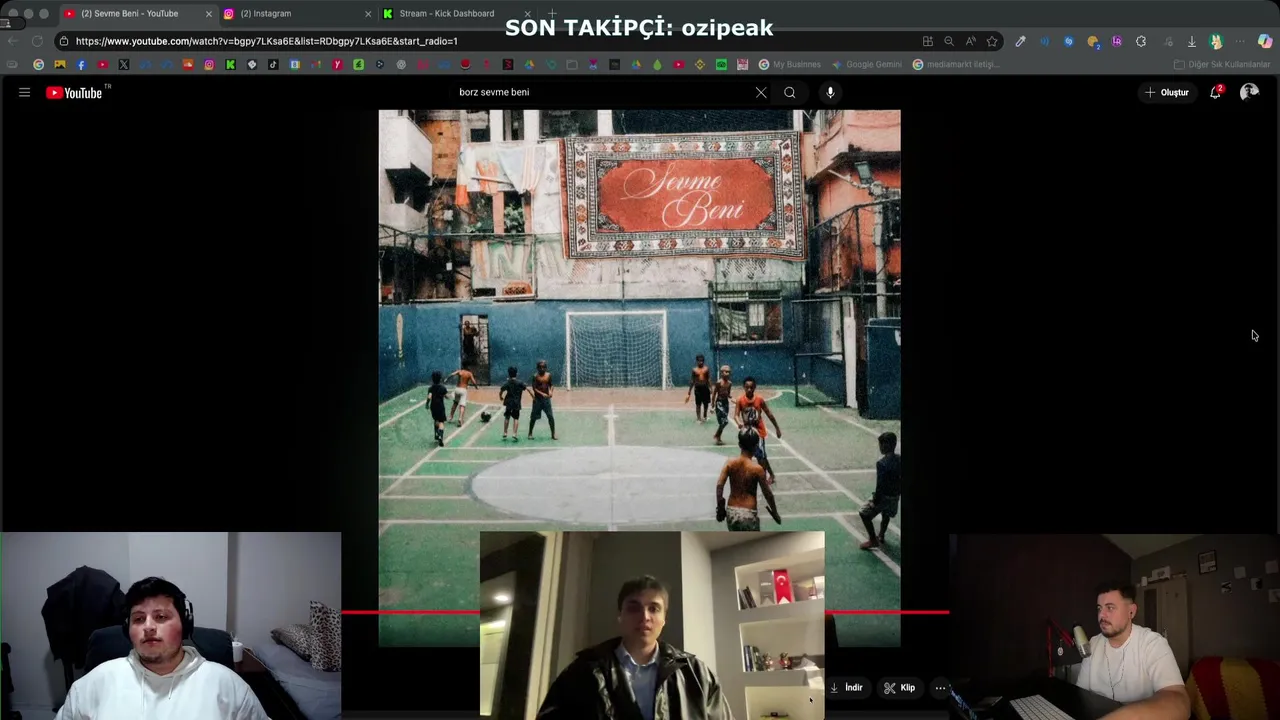Open the mediamarkt iletişi... bookmark
The height and width of the screenshot is (720, 1280).
[x=956, y=64]
